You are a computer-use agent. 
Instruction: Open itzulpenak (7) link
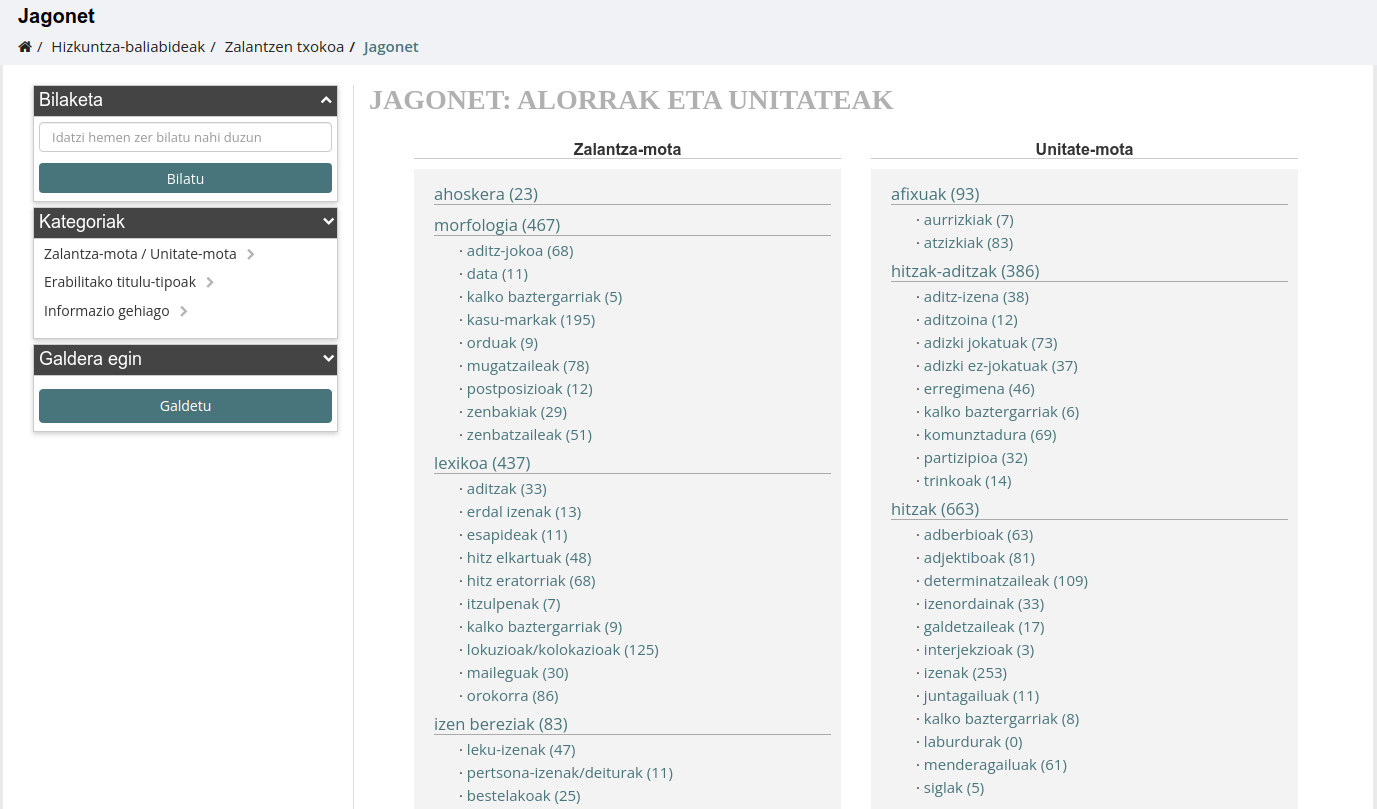(x=514, y=604)
